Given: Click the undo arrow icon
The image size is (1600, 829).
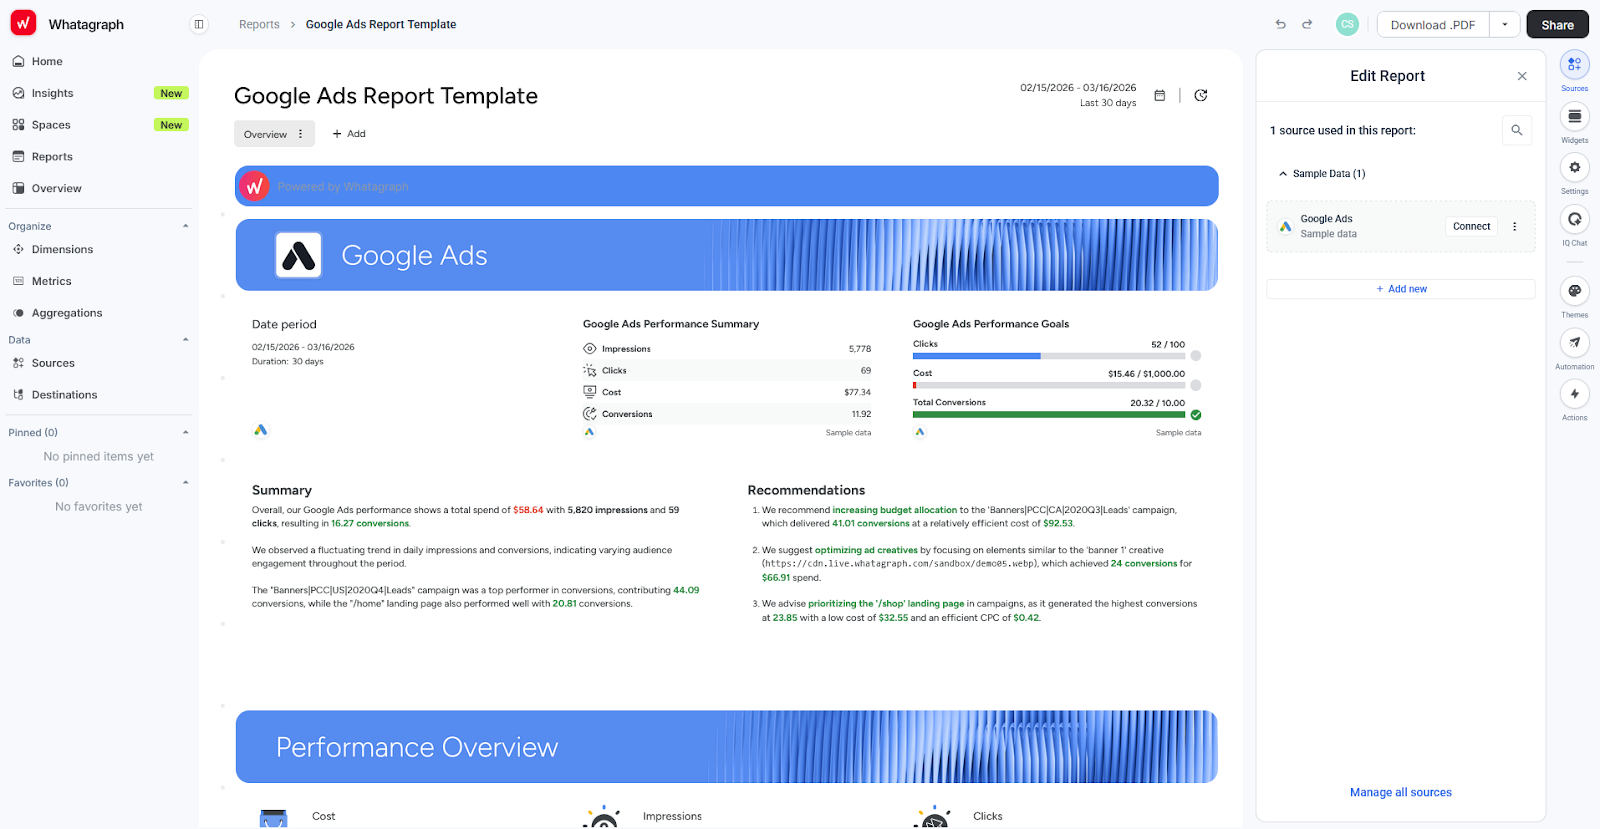Looking at the screenshot, I should [1281, 24].
